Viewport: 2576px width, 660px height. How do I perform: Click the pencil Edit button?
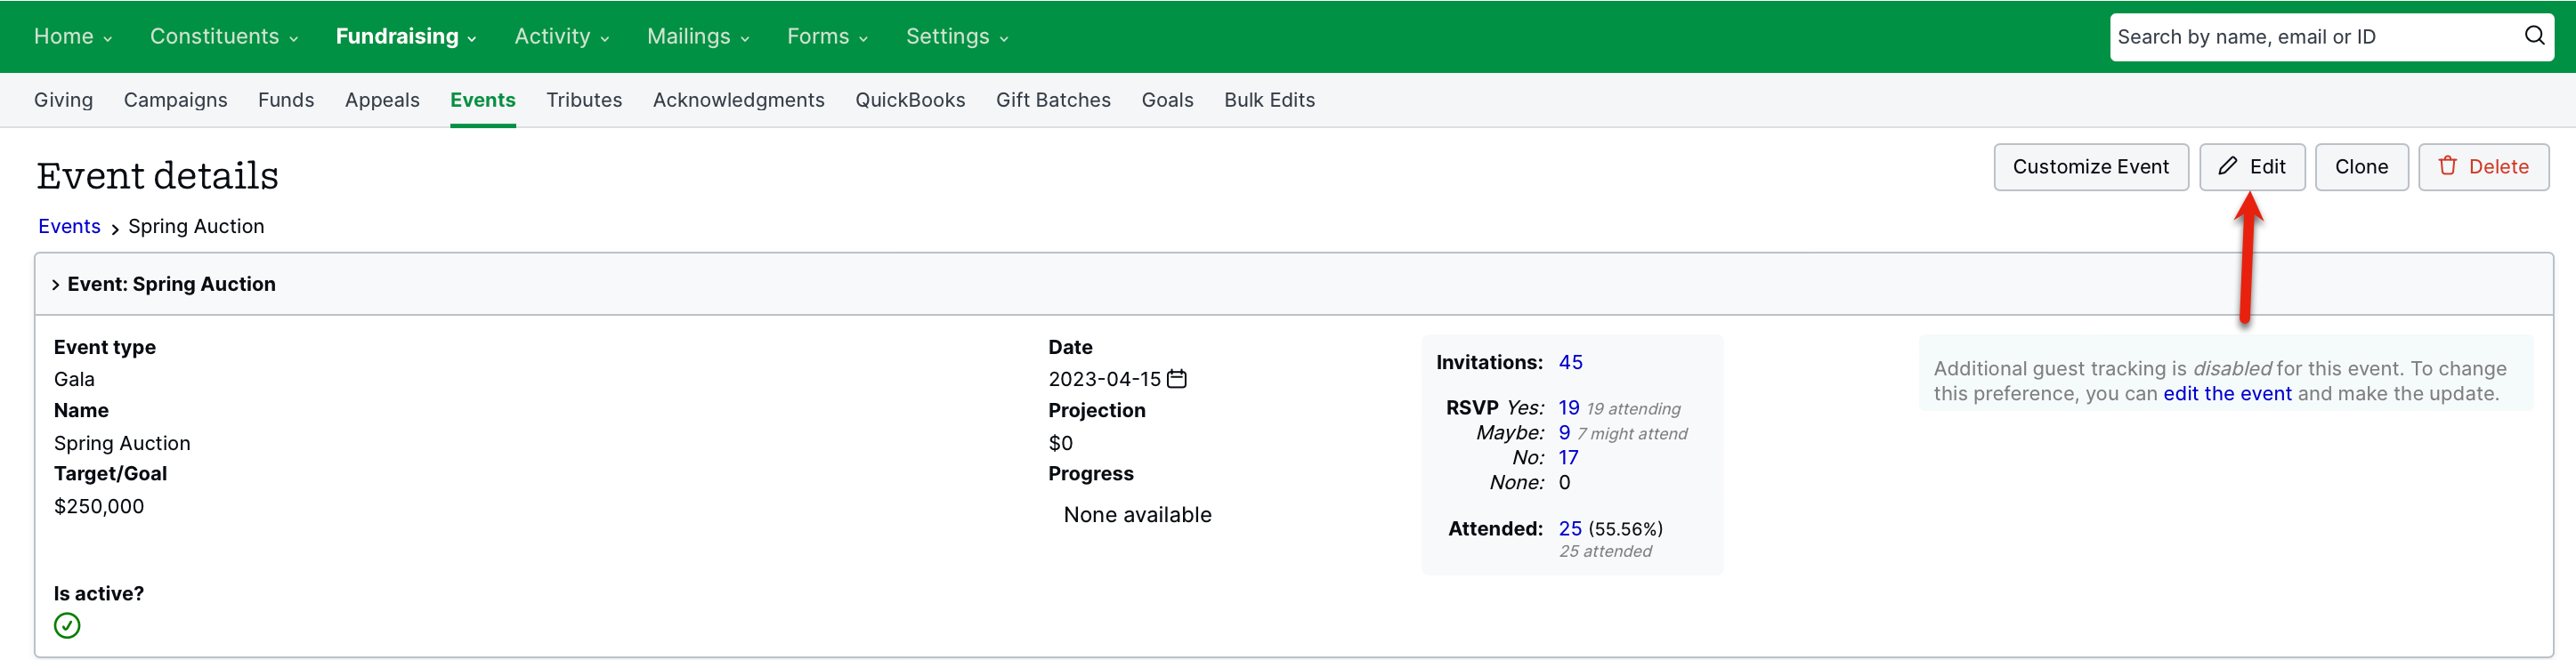point(2252,167)
